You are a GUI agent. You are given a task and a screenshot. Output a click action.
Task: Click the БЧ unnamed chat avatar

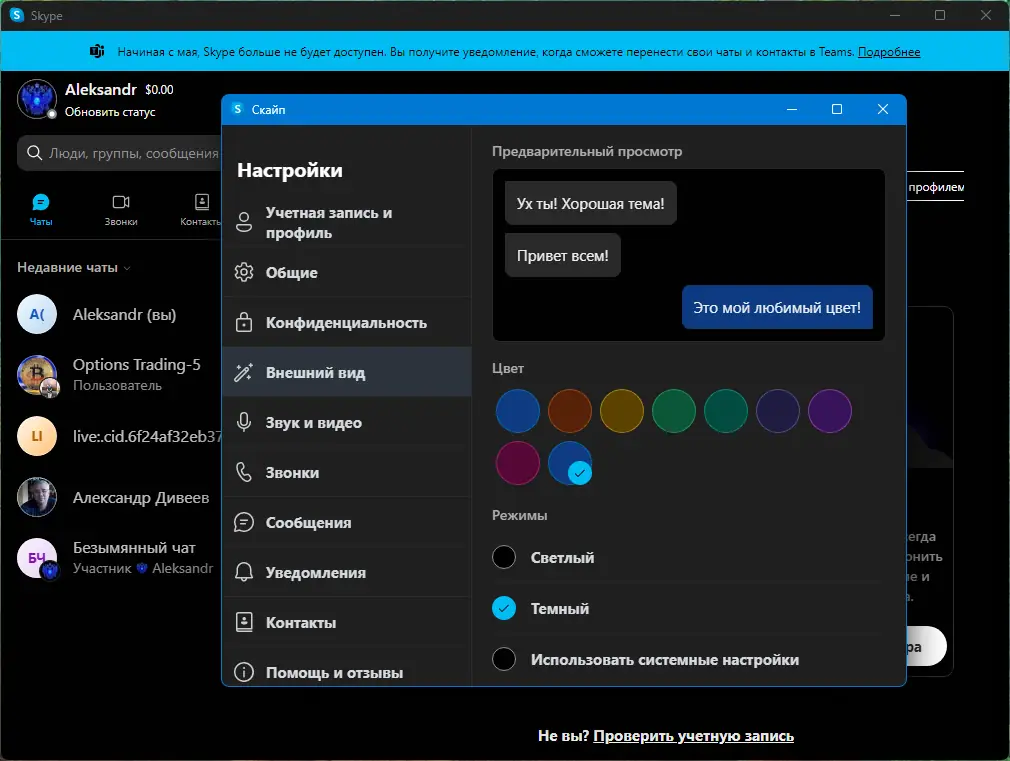click(37, 558)
